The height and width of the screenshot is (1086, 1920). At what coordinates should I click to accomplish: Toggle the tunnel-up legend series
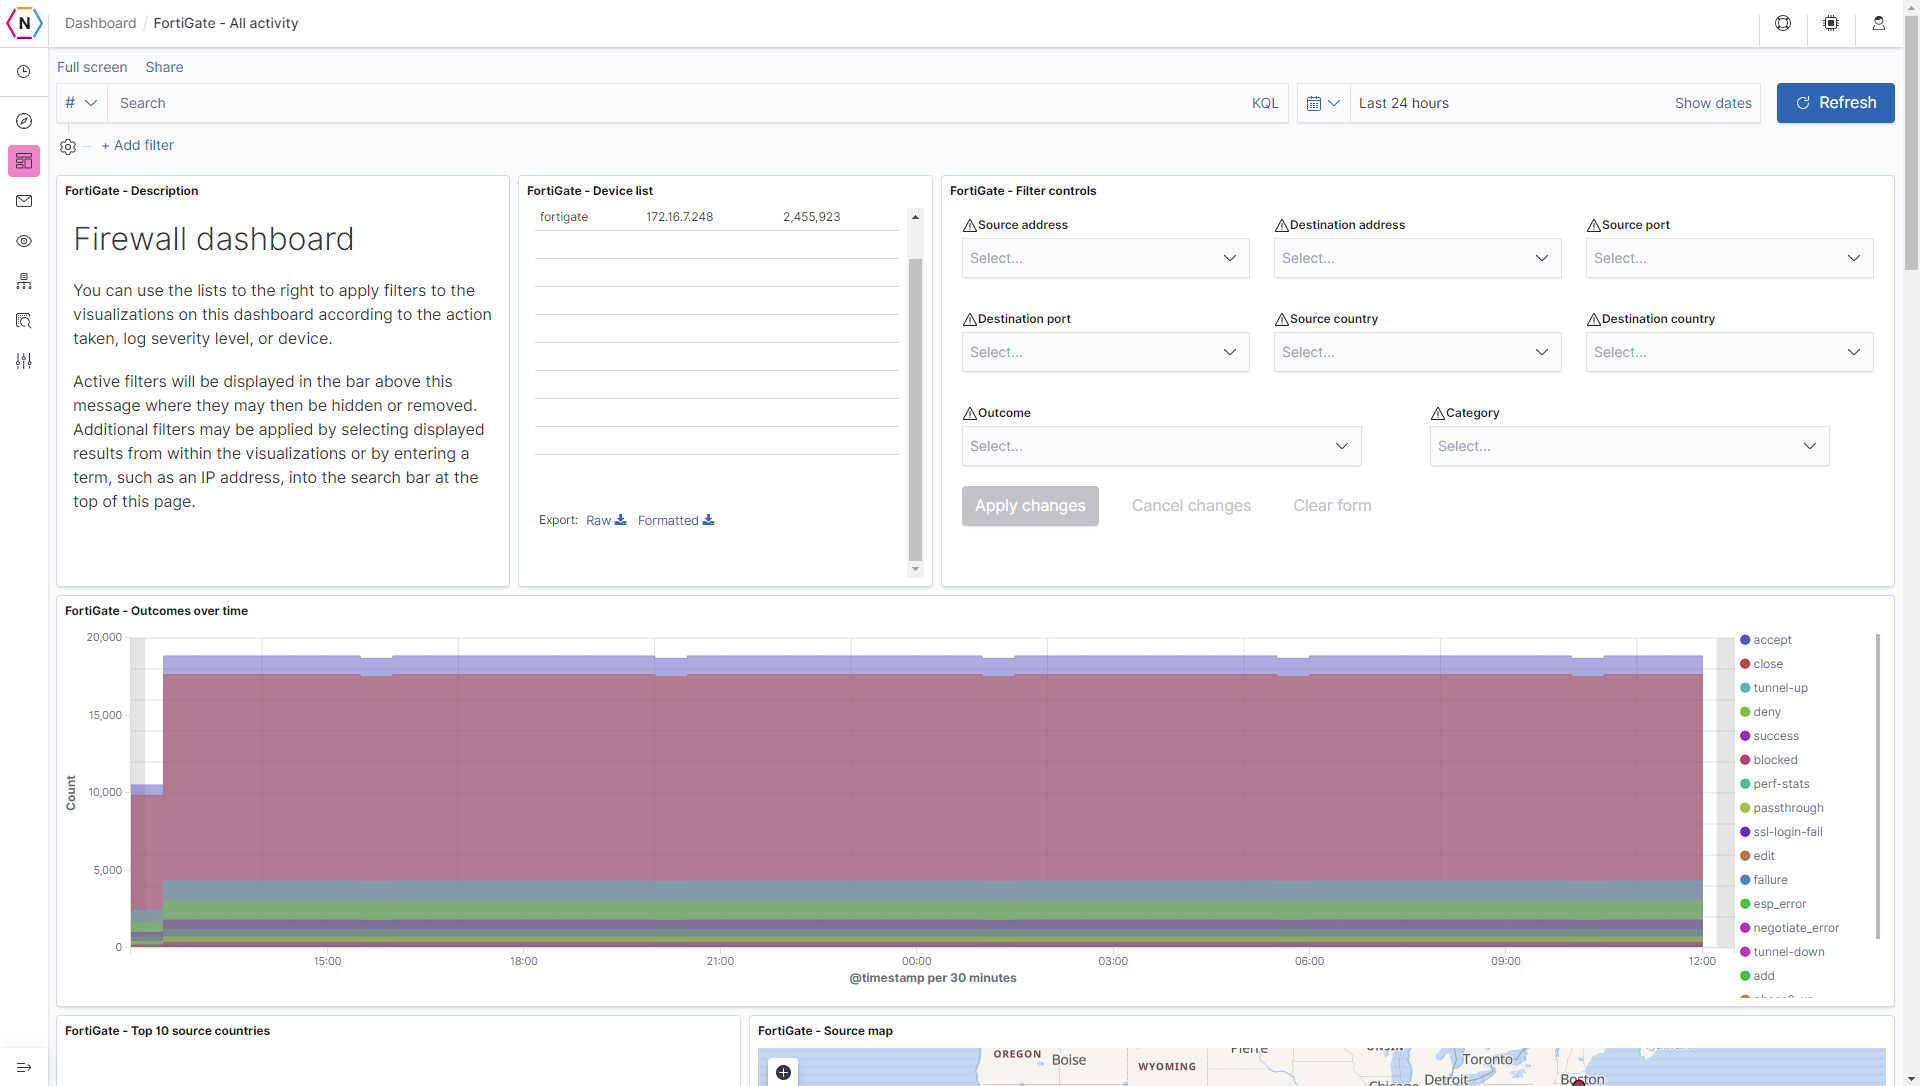tap(1780, 688)
